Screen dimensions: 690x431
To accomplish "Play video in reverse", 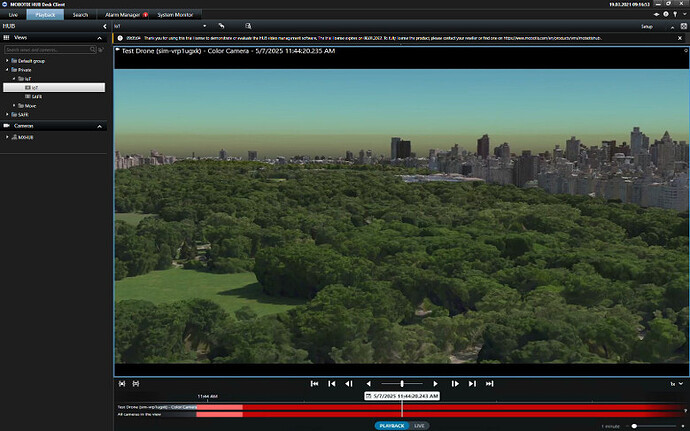I will (x=369, y=384).
